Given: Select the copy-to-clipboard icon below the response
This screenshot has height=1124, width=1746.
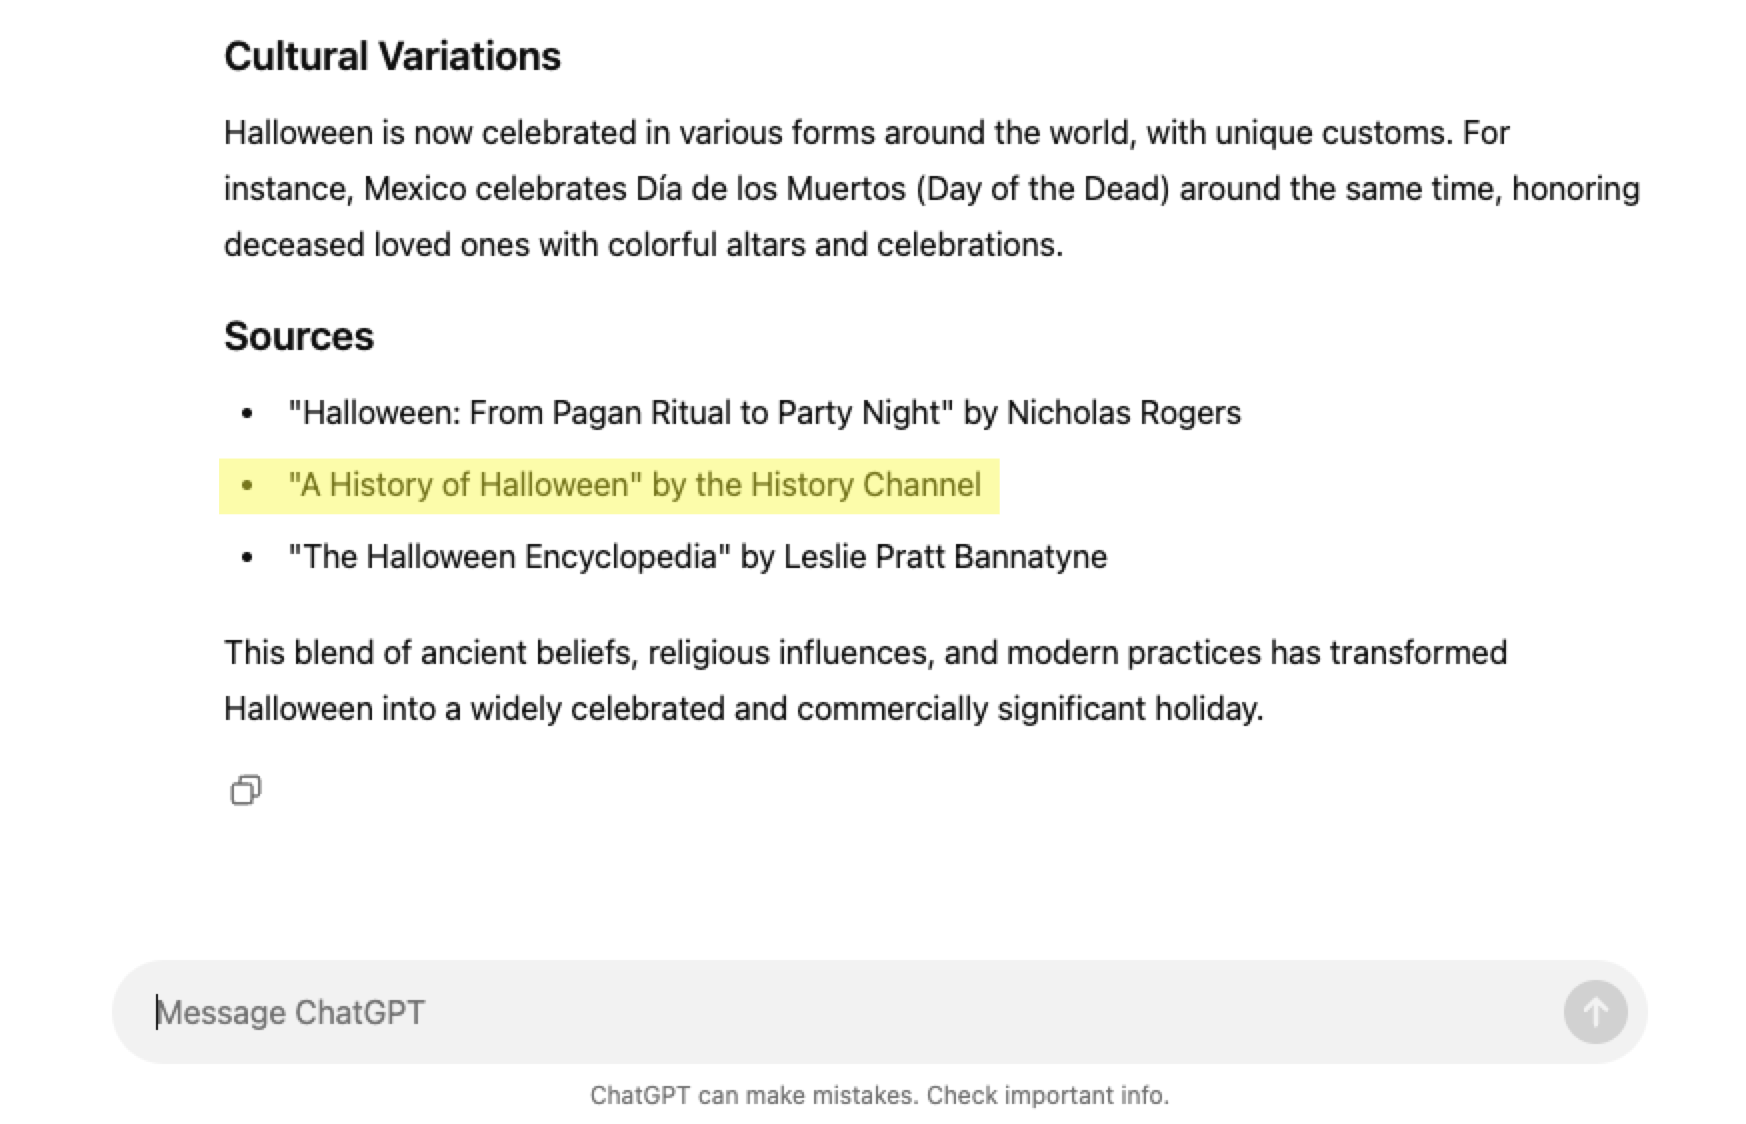Looking at the screenshot, I should click(x=246, y=791).
